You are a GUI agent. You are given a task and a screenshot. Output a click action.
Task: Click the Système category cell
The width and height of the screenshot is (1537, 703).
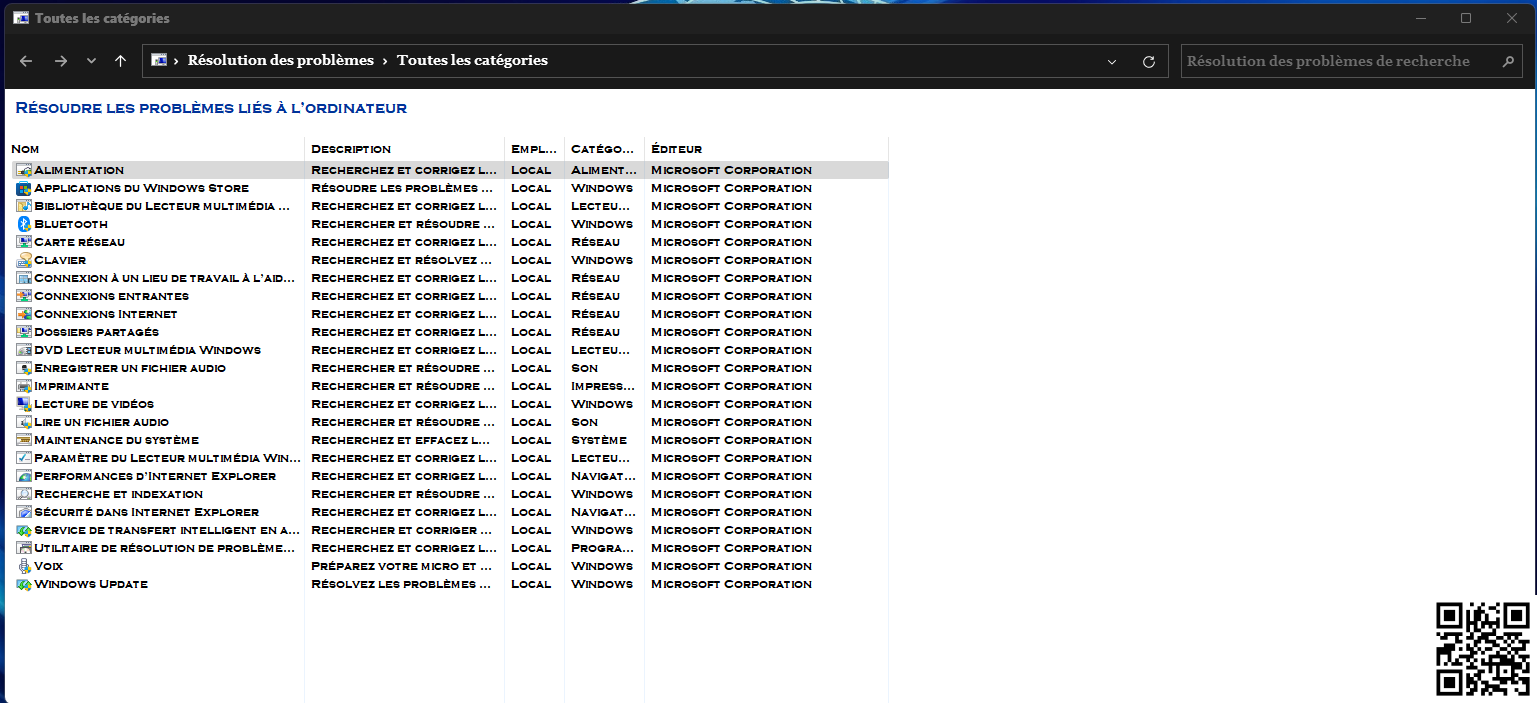pyautogui.click(x=599, y=440)
